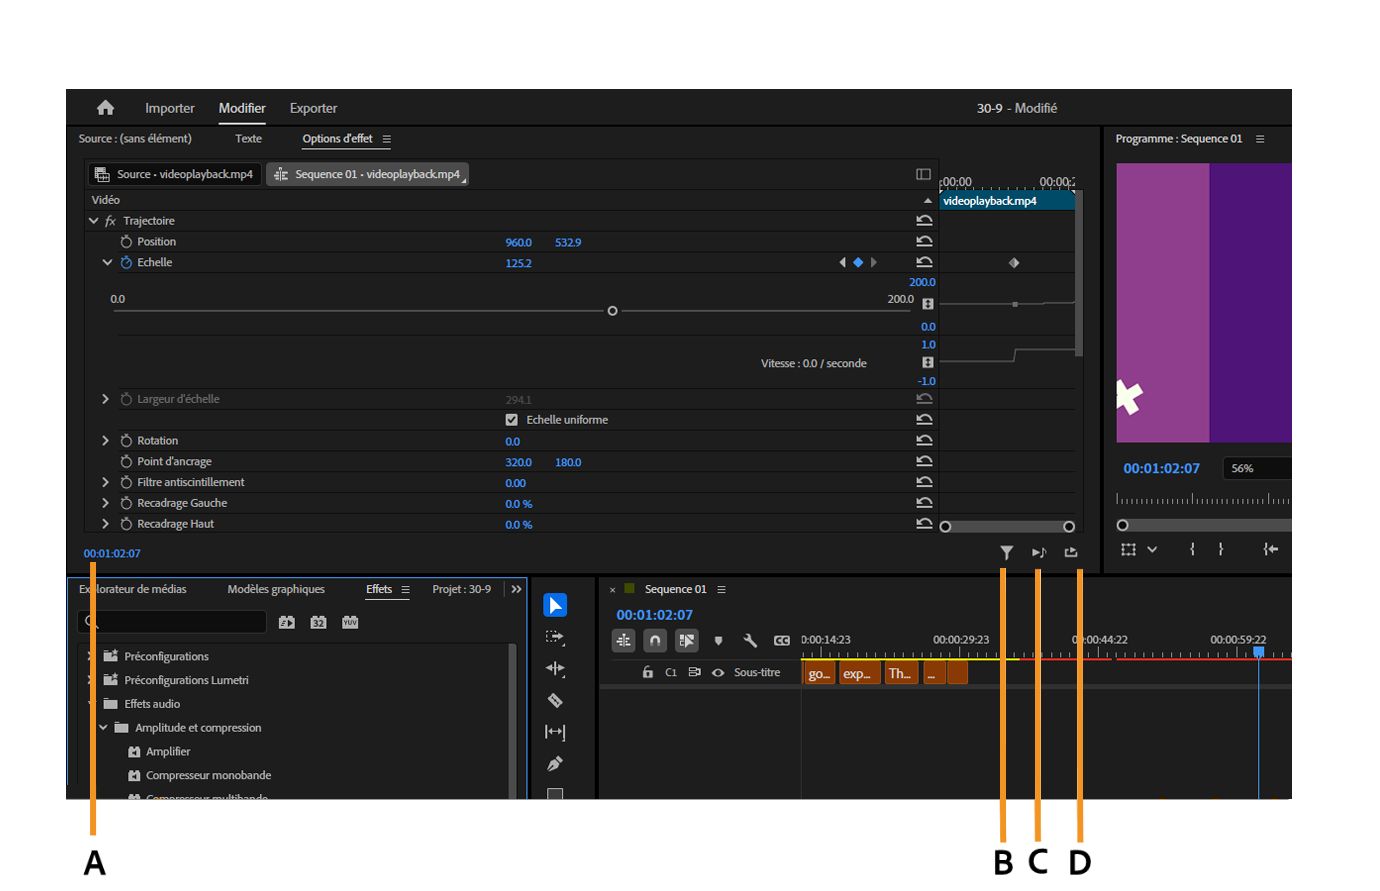1380x891 pixels.
Task: Reset the Position parameter
Action: tap(924, 242)
